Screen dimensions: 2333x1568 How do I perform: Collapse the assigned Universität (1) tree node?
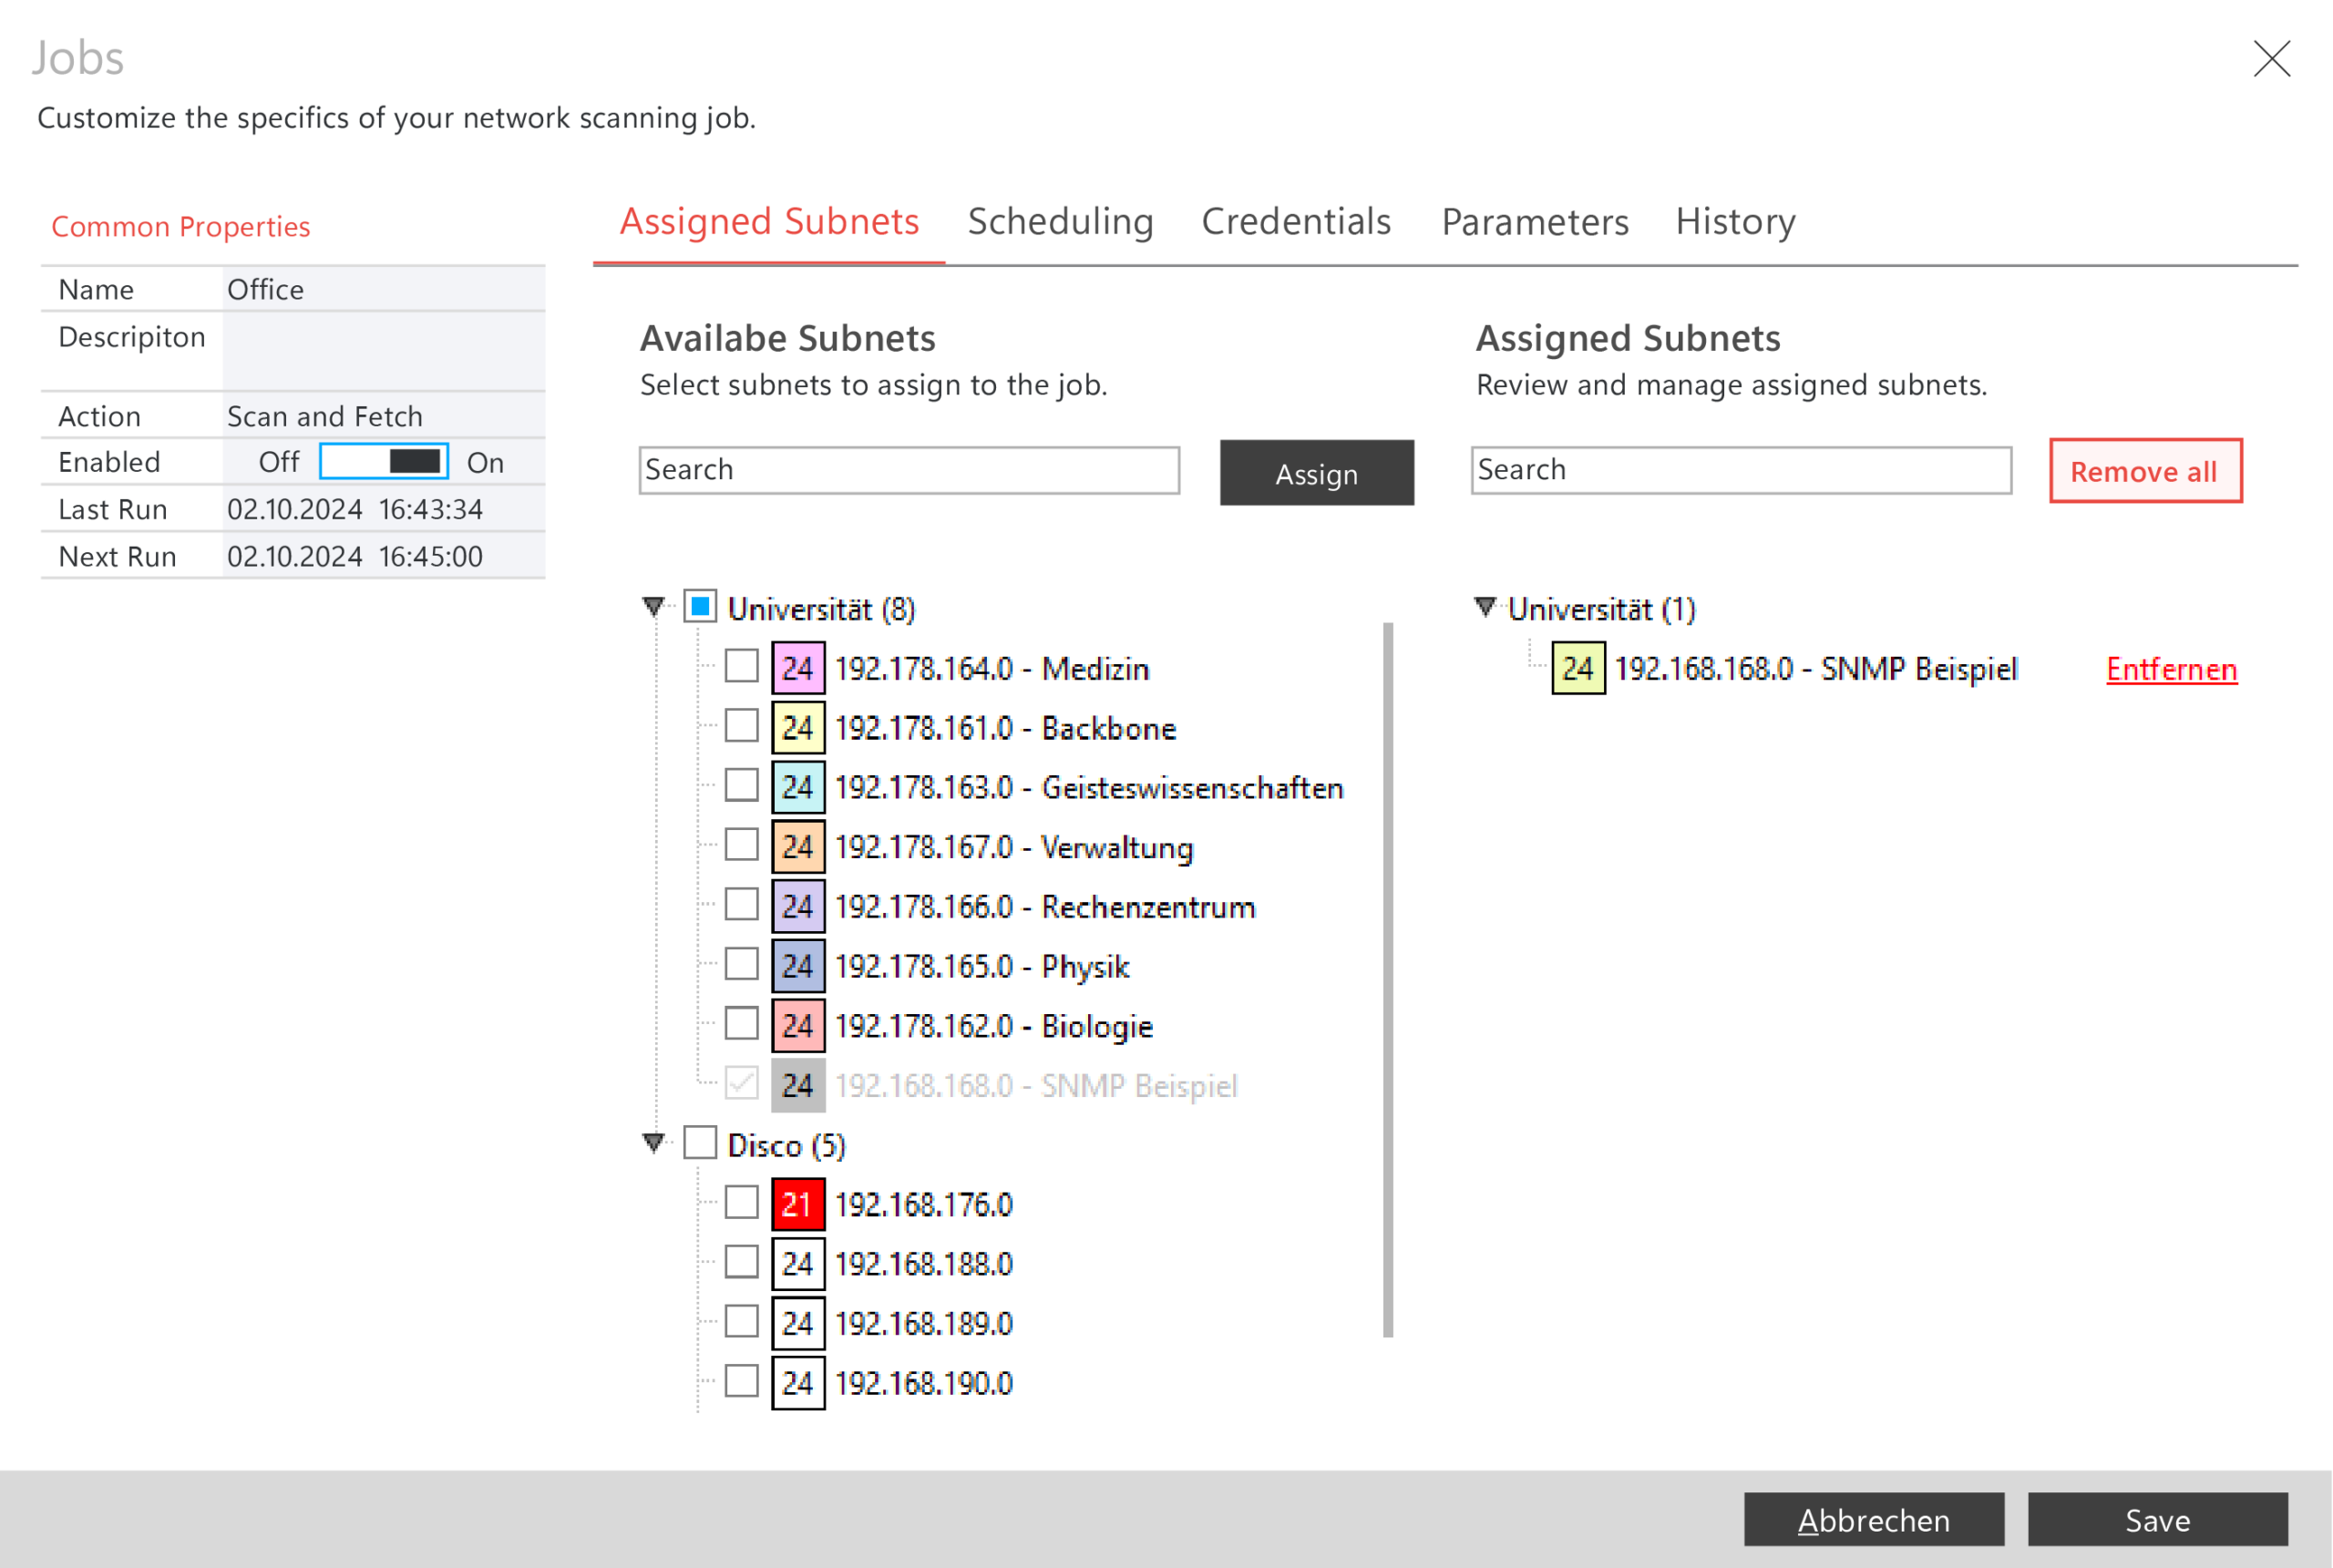click(x=1485, y=607)
